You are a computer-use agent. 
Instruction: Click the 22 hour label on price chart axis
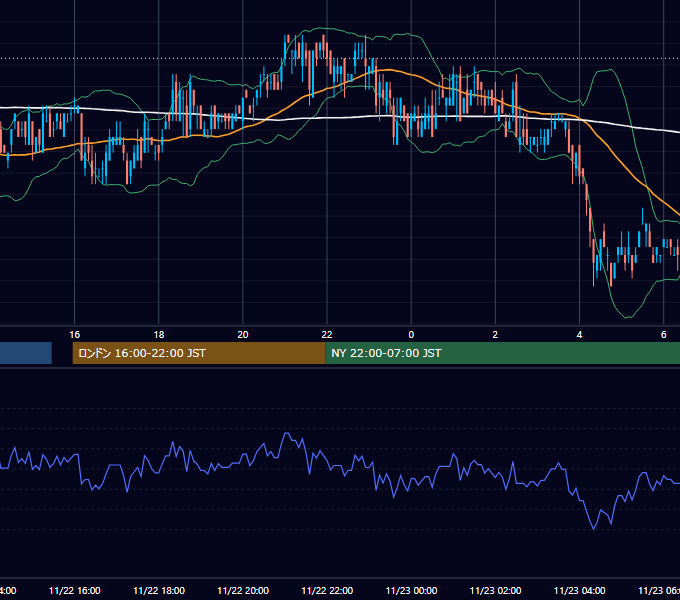327,334
